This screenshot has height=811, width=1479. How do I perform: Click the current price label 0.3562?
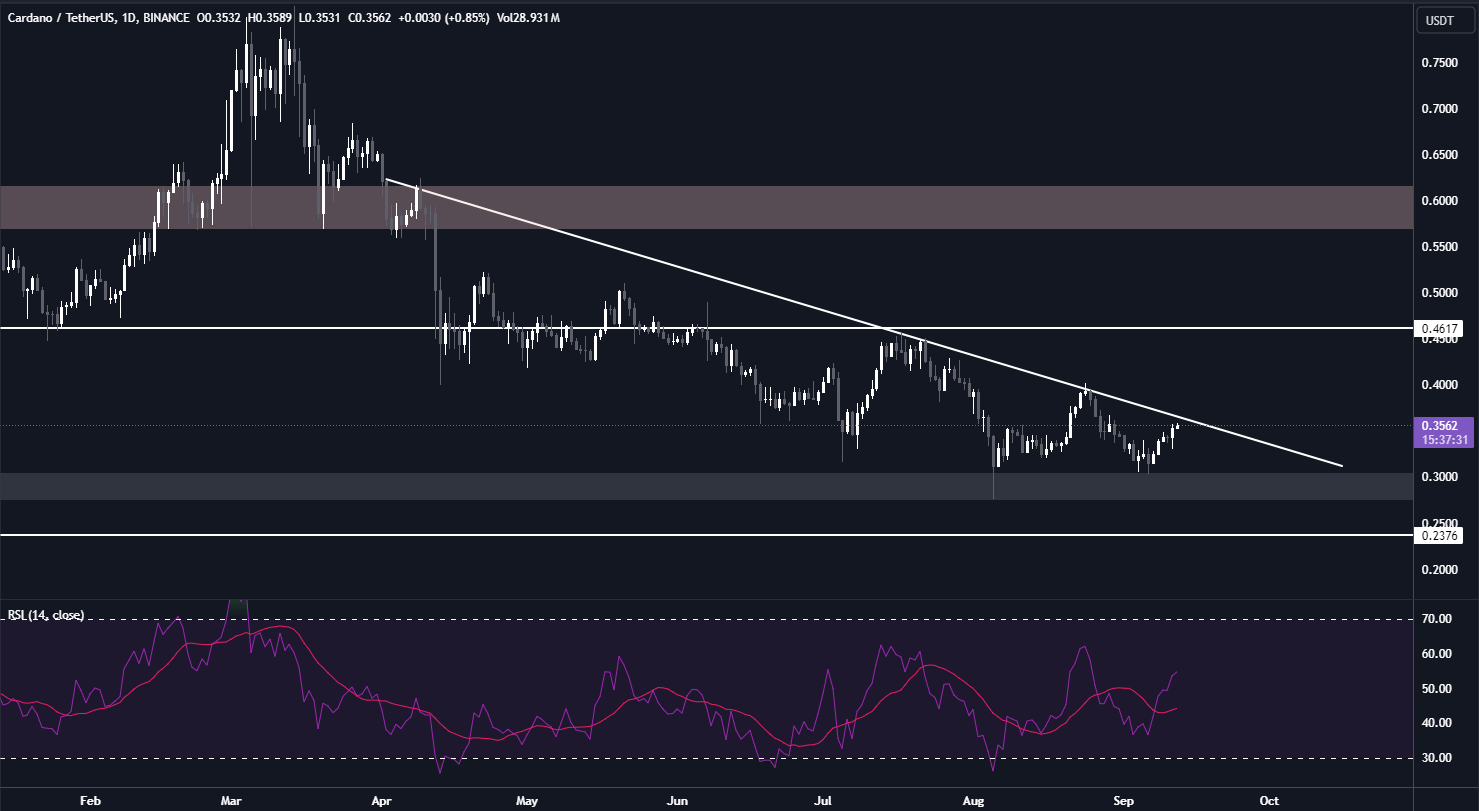click(x=1440, y=424)
